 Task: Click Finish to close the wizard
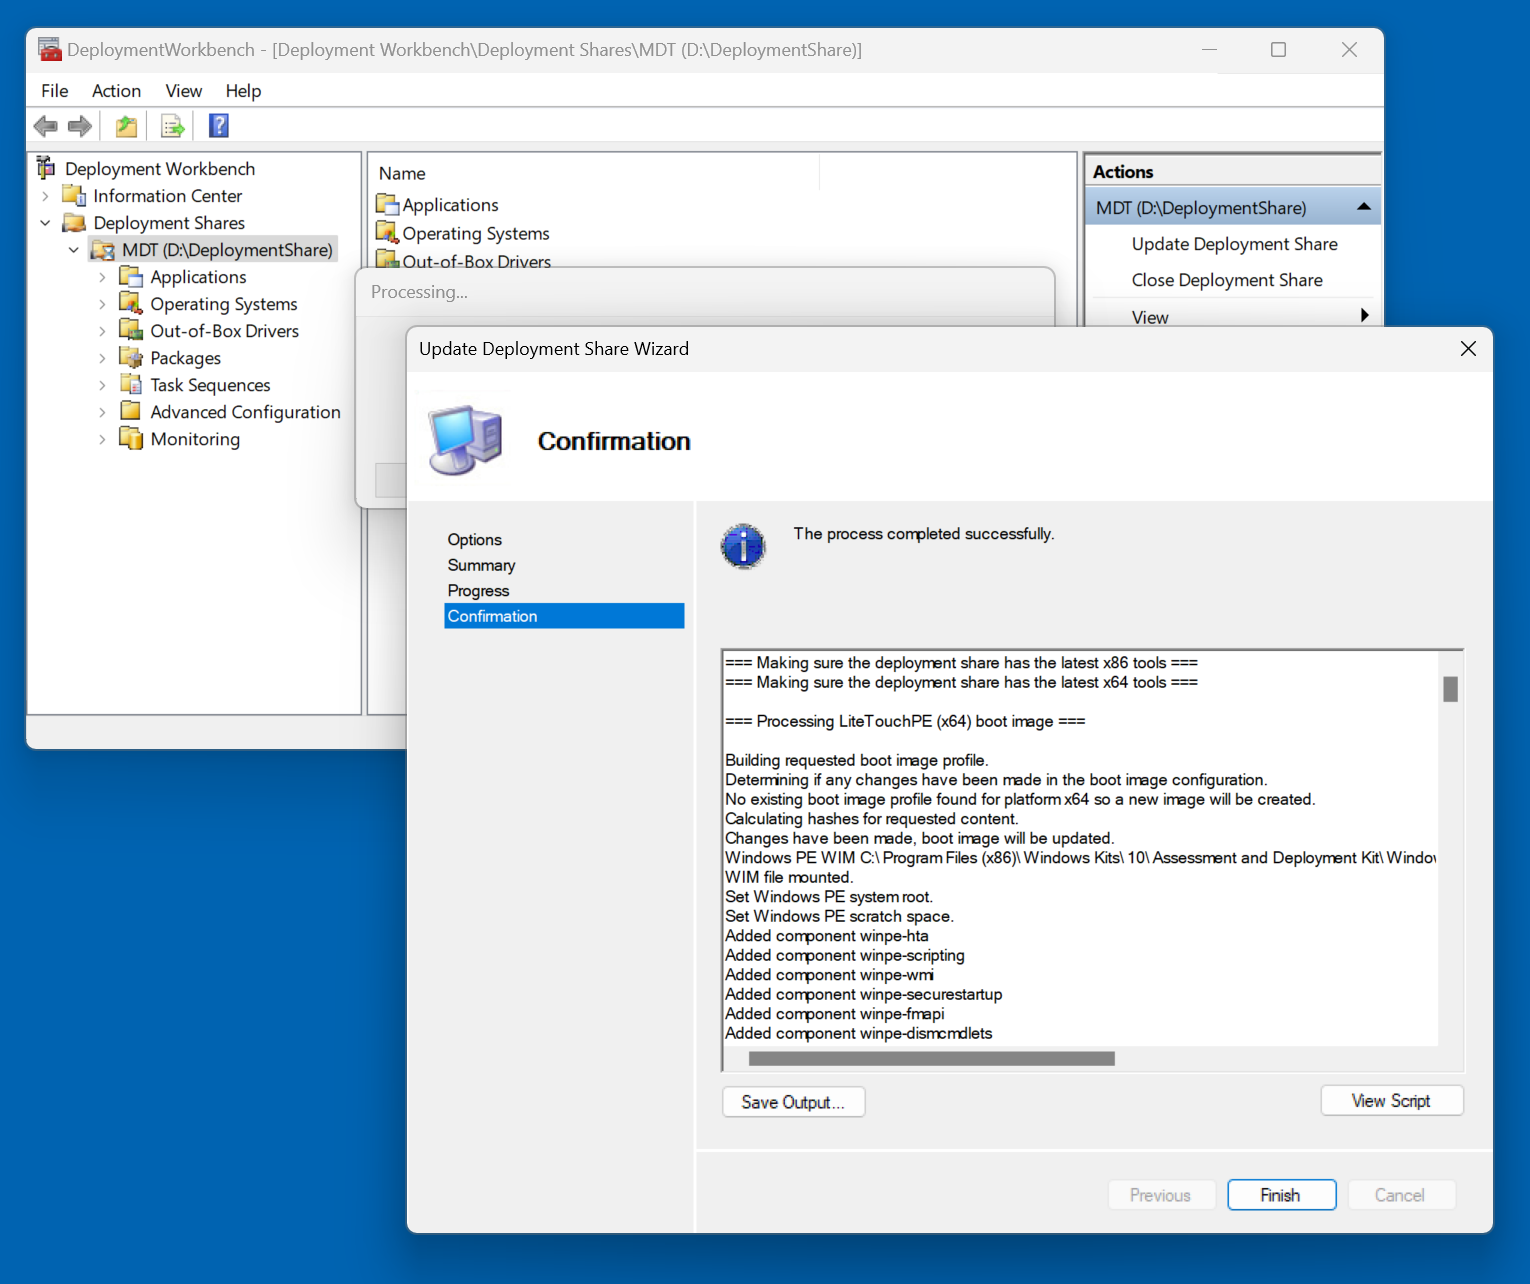click(1281, 1195)
